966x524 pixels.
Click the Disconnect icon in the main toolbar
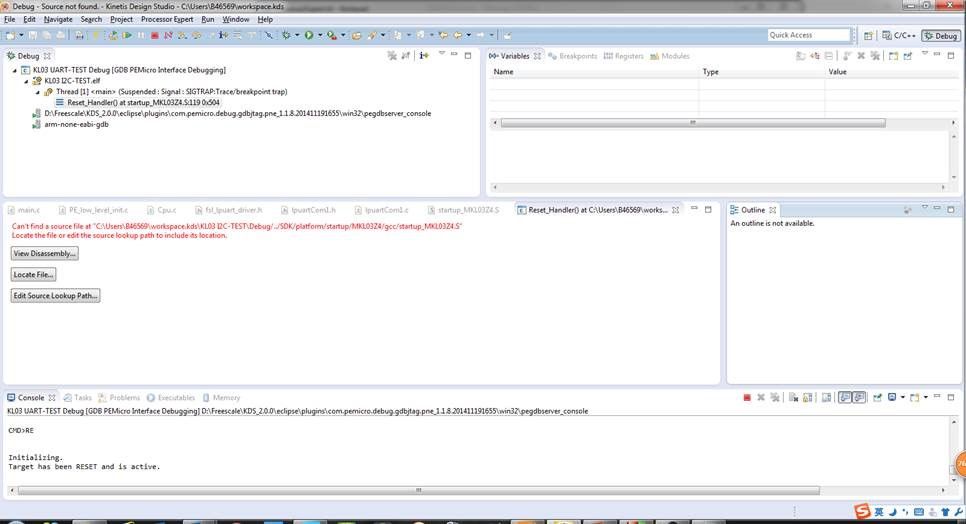click(x=168, y=35)
